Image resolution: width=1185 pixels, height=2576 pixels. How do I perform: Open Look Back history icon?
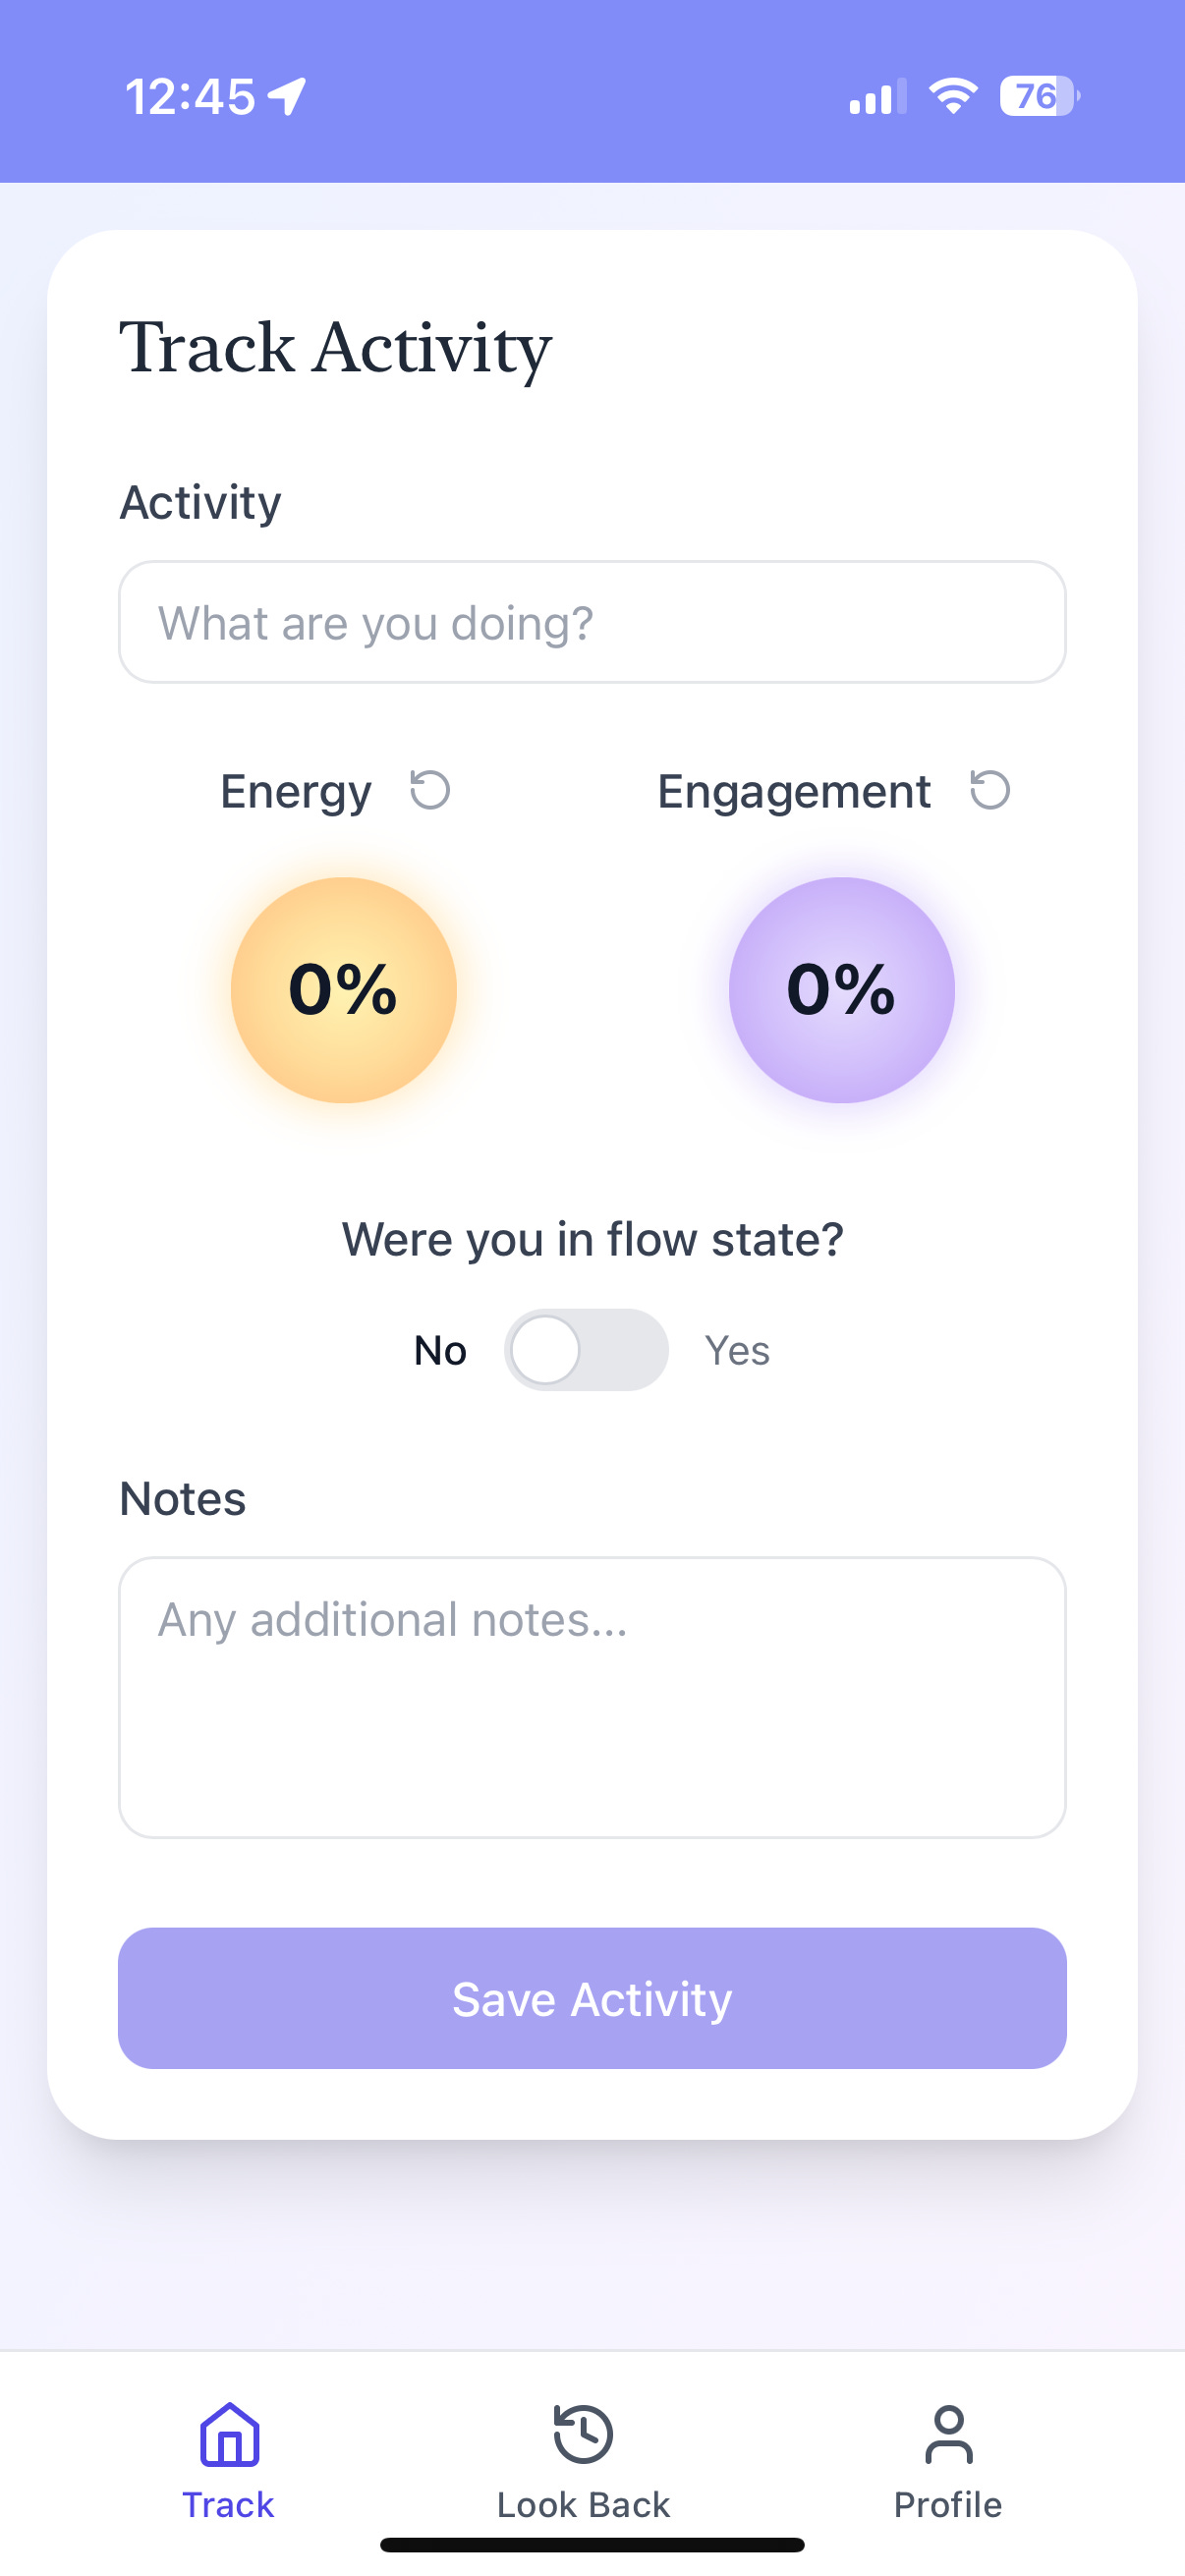[x=583, y=2434]
